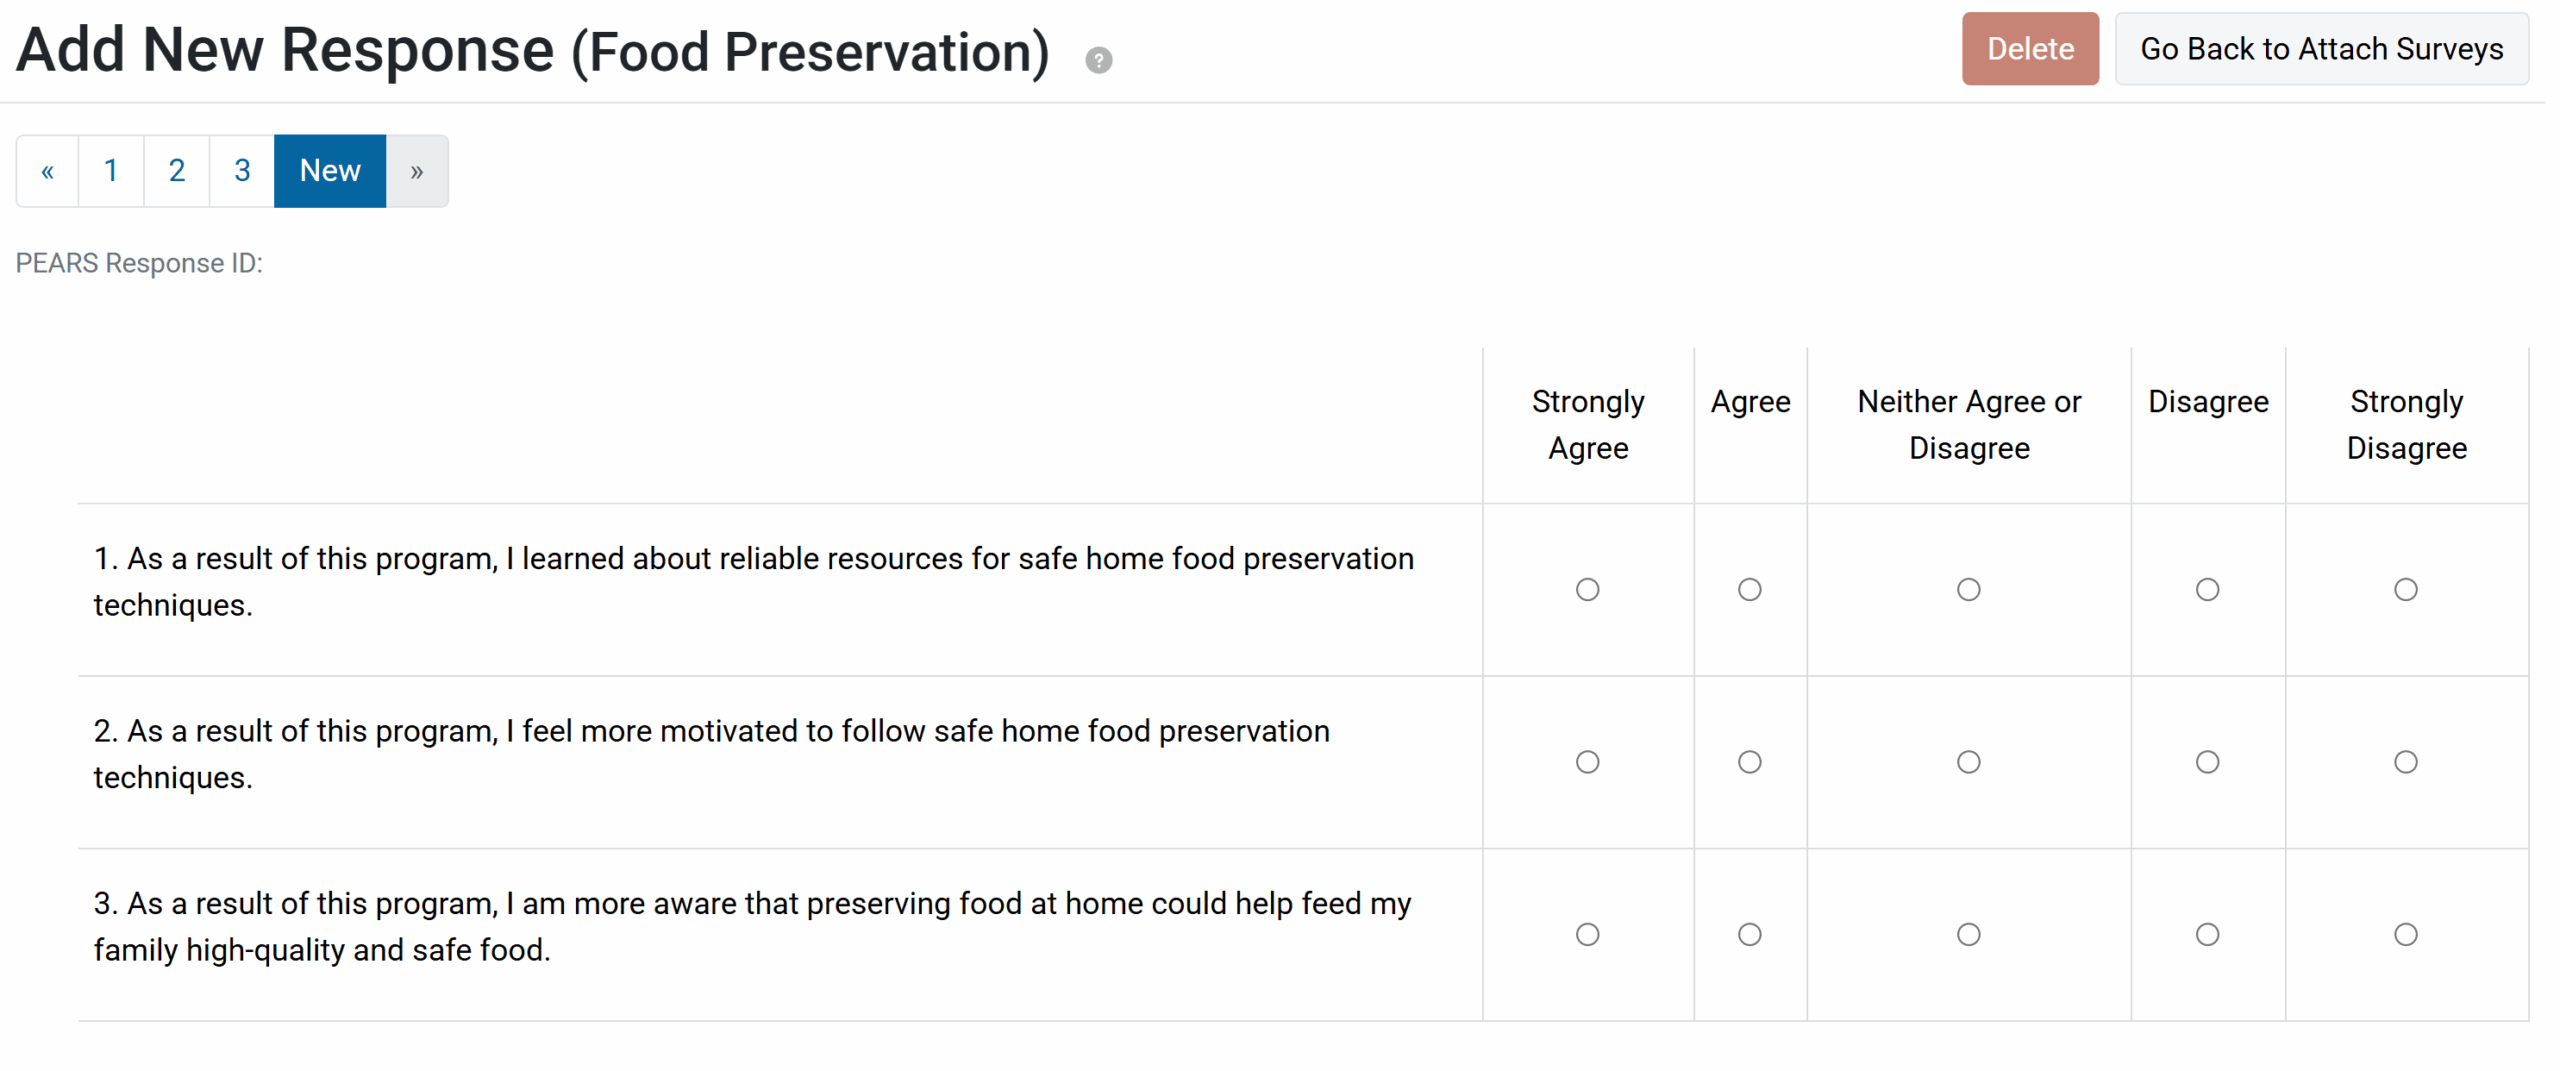Open response page 1
The width and height of the screenshot is (2560, 1071).
point(111,171)
